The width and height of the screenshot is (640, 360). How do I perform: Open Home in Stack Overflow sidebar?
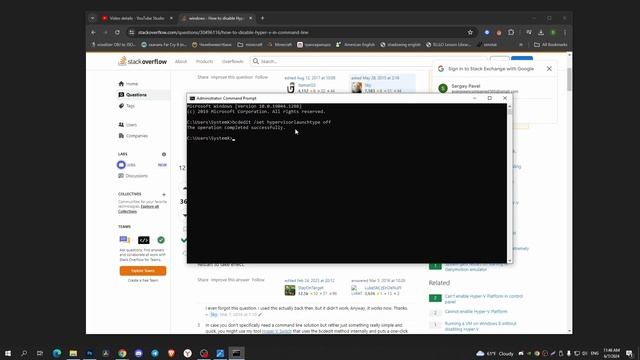[128, 84]
